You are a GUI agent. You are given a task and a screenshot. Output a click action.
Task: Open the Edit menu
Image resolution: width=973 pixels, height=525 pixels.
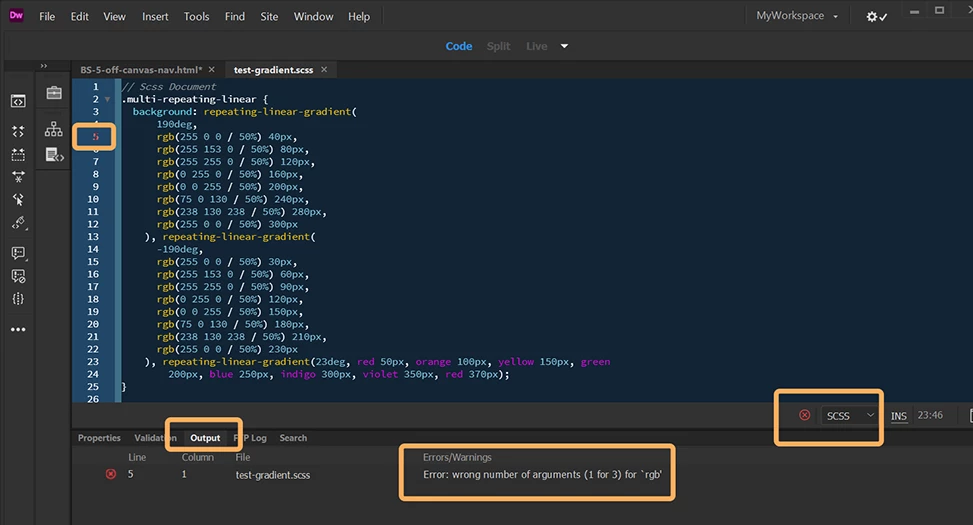79,17
